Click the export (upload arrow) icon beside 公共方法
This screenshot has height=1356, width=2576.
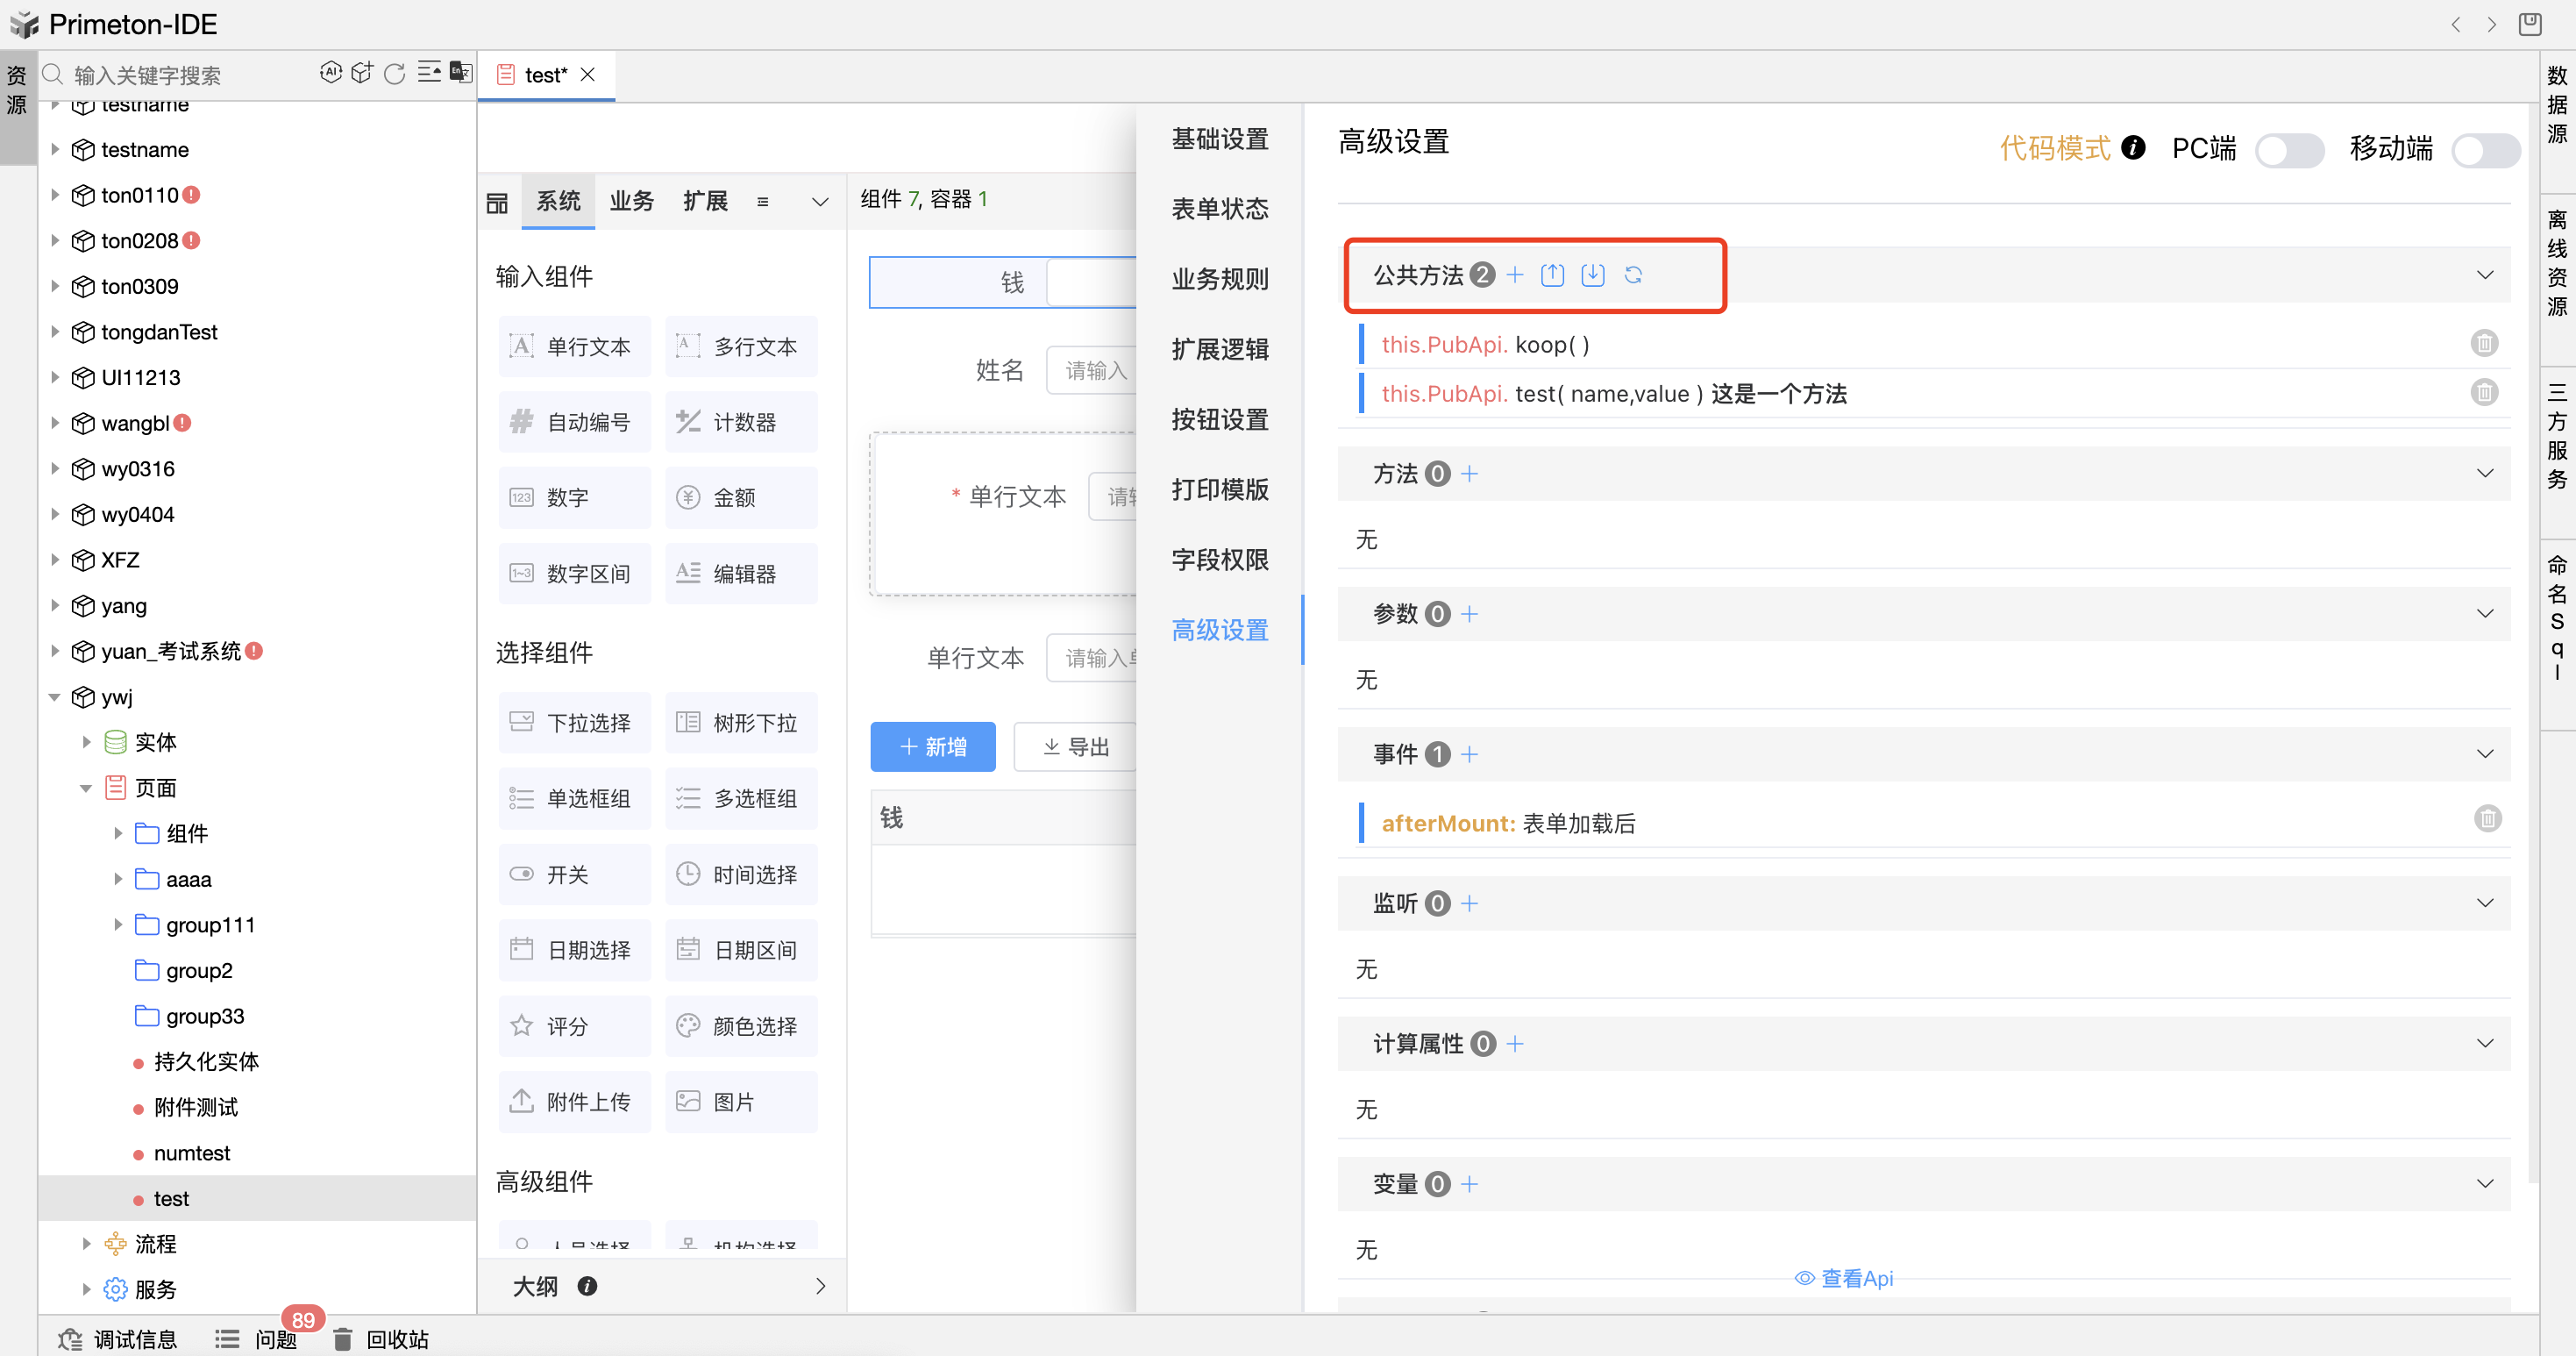tap(1552, 275)
